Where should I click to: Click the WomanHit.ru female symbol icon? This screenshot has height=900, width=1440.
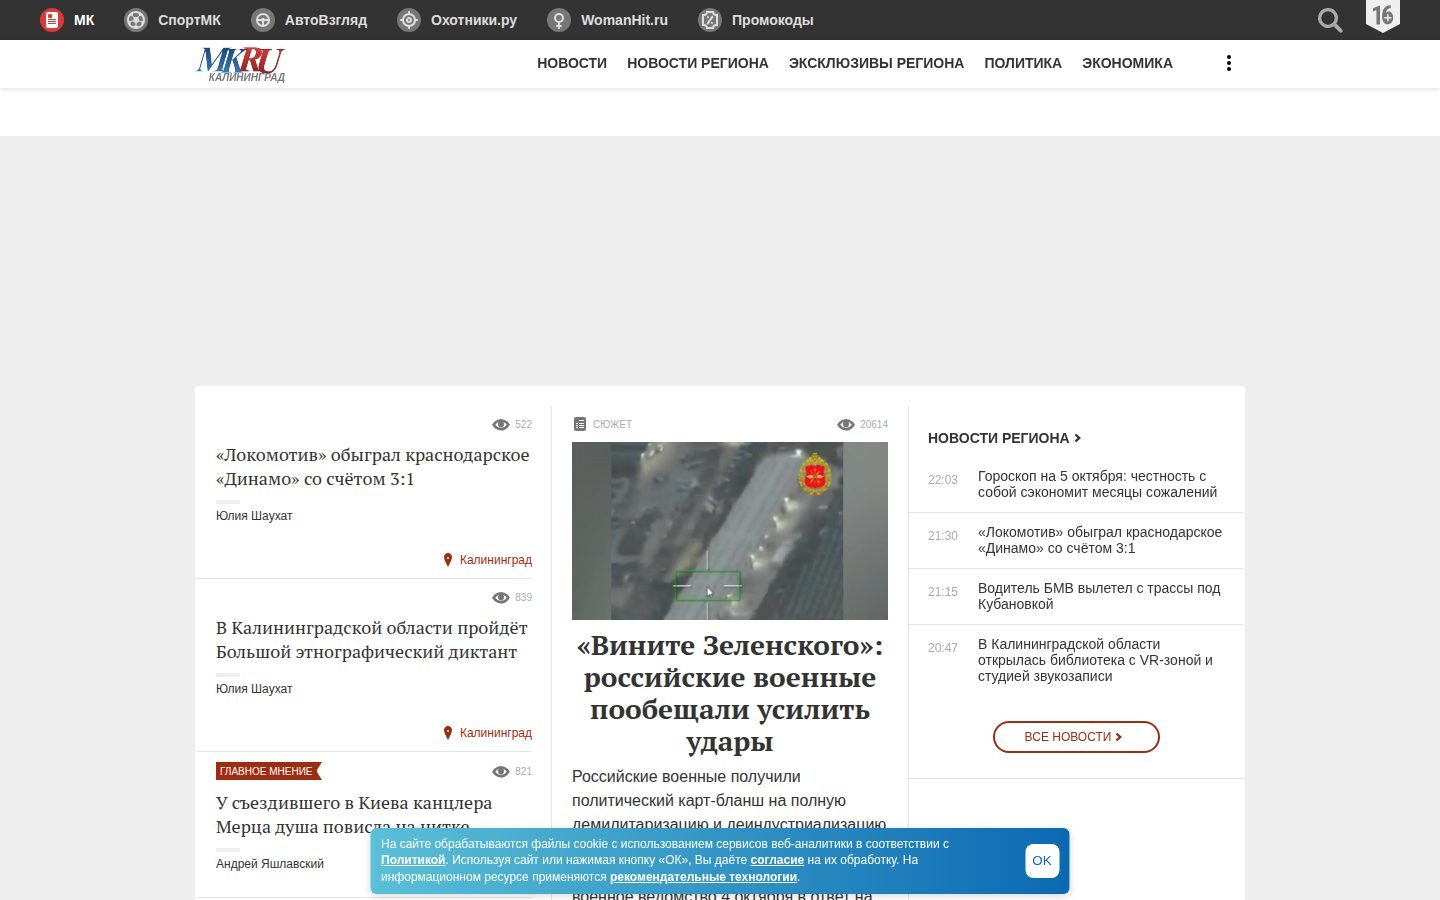(559, 20)
